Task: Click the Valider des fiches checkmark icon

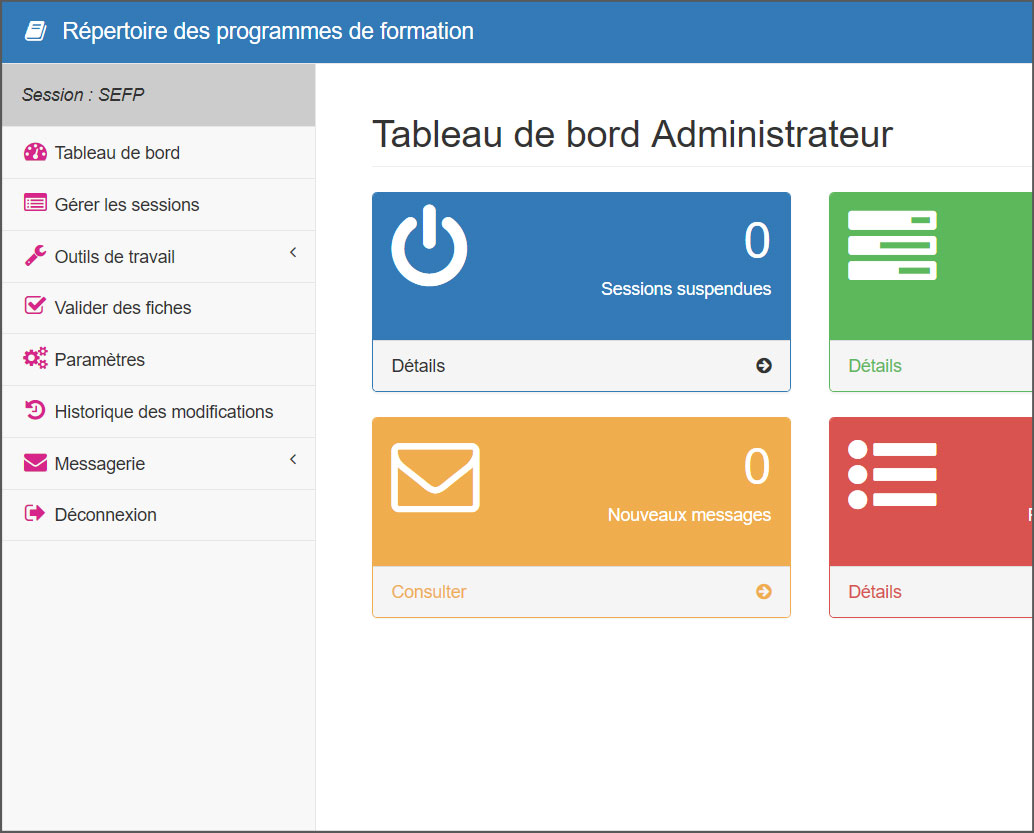Action: click(x=35, y=305)
